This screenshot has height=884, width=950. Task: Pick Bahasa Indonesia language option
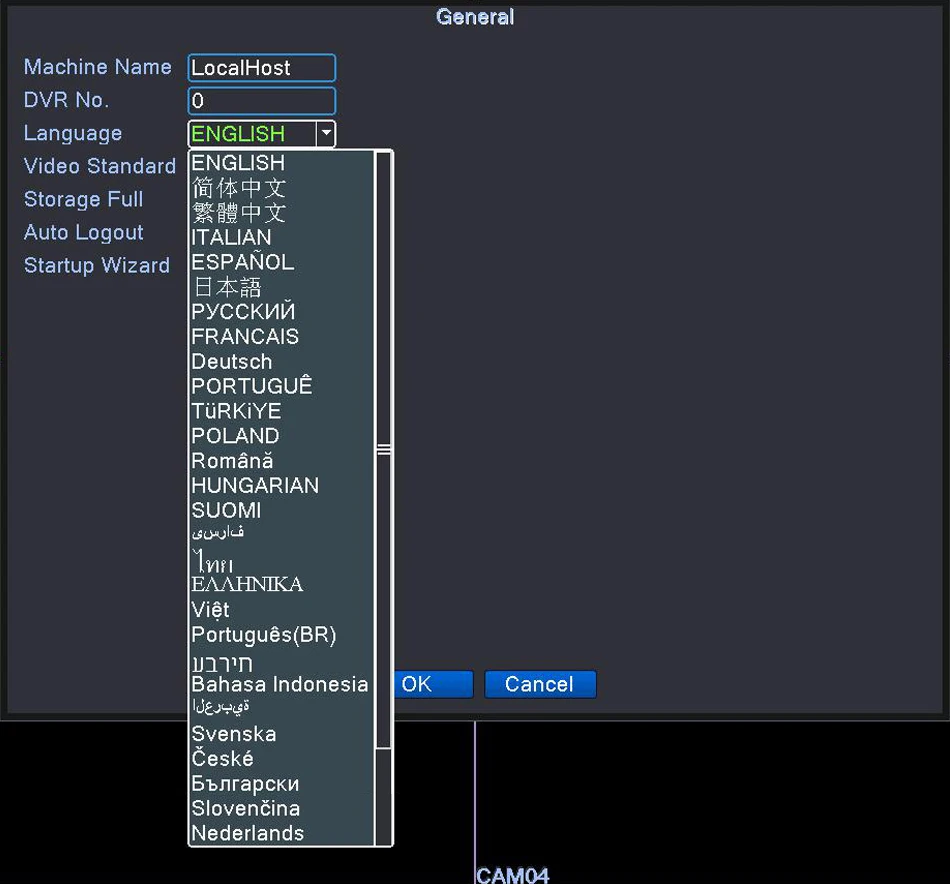point(282,684)
